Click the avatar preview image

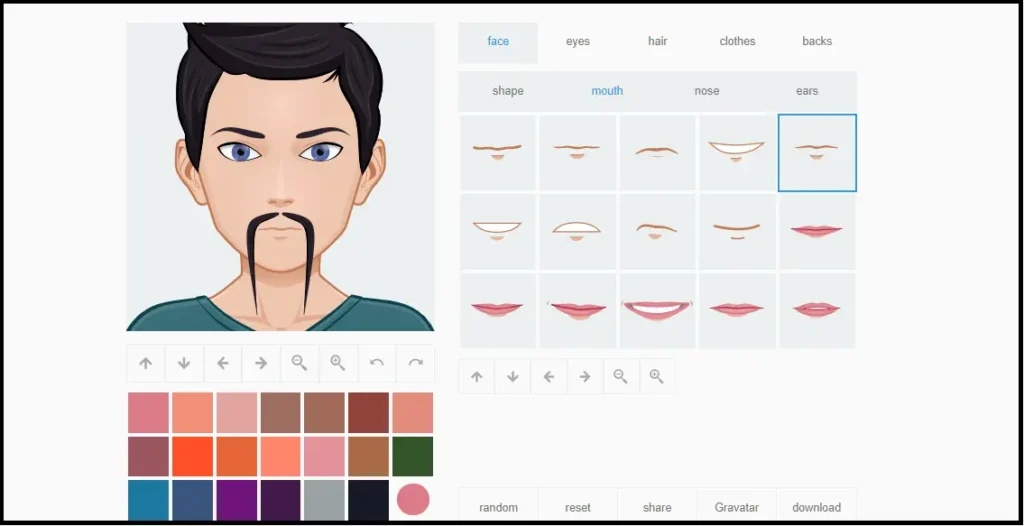(x=280, y=177)
